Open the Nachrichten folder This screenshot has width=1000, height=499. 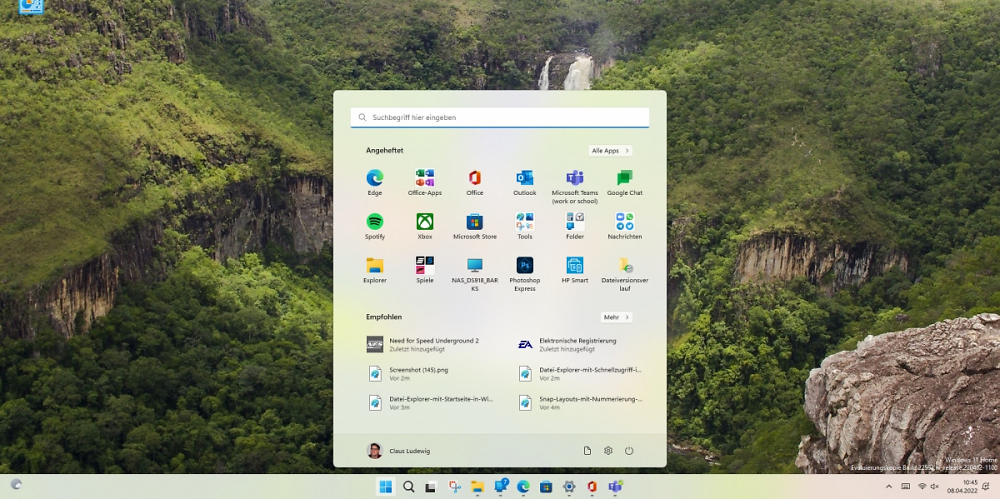(x=624, y=227)
